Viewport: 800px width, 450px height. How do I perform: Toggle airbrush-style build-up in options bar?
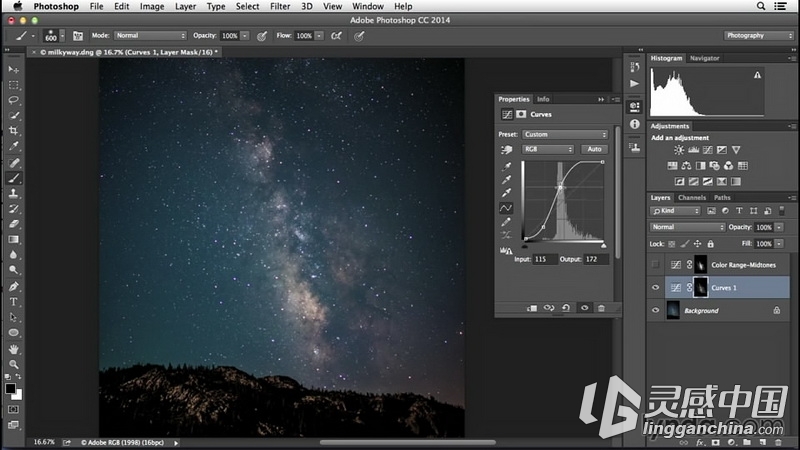tap(336, 36)
